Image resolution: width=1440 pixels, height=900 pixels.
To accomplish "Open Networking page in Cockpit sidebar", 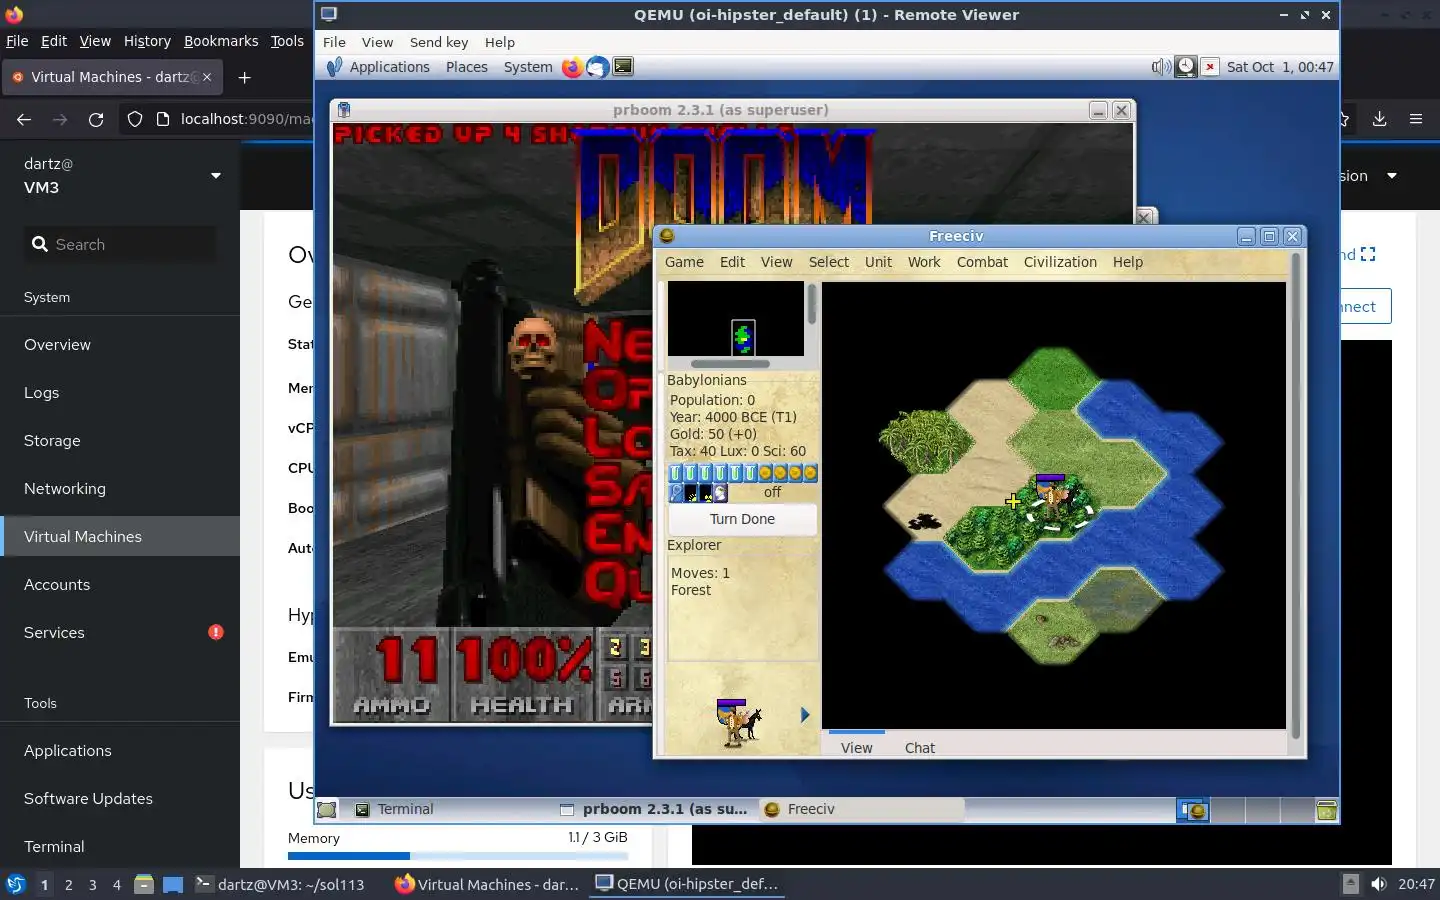I will pyautogui.click(x=120, y=488).
